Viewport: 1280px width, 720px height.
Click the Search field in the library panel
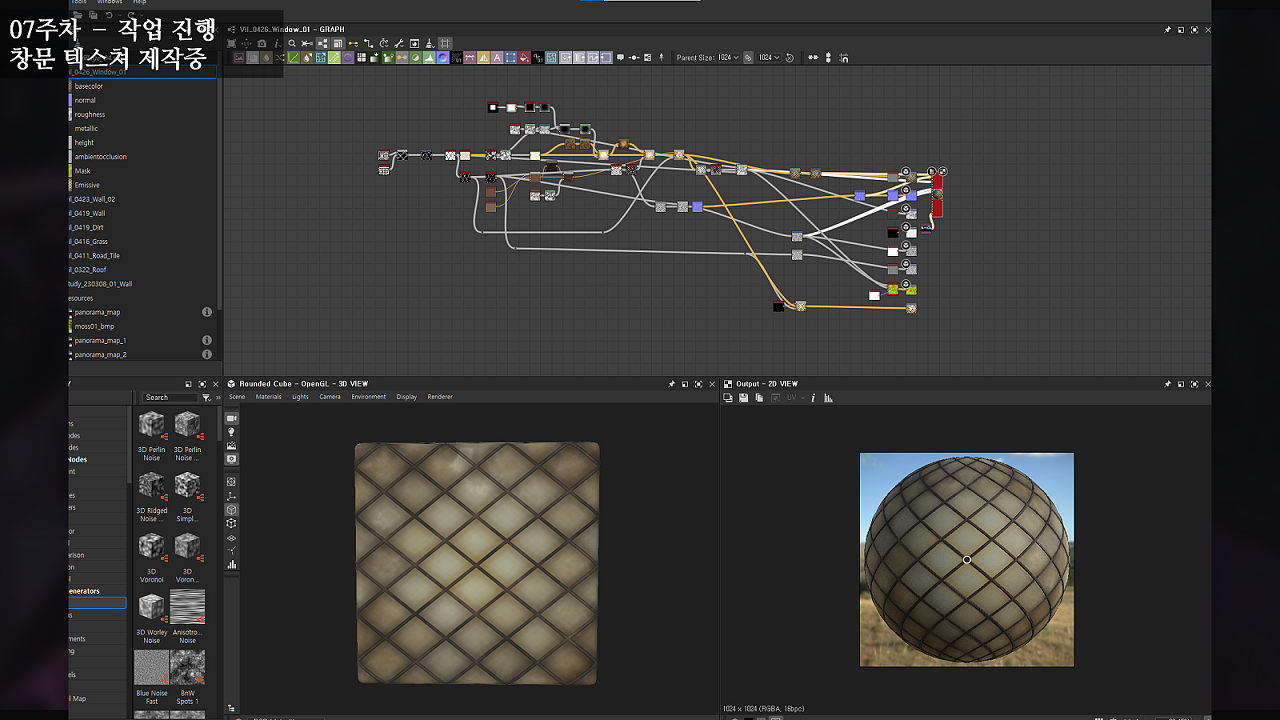click(168, 397)
